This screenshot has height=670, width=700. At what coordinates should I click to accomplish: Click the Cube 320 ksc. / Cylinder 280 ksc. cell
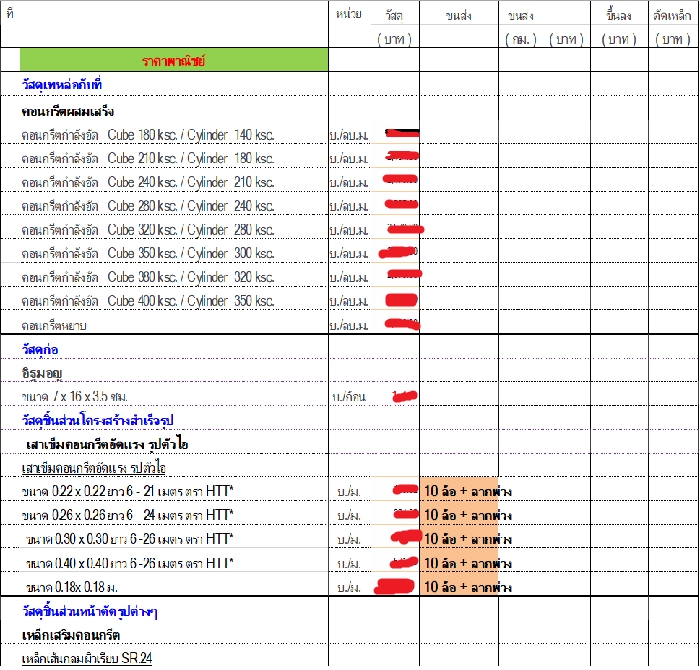point(148,230)
